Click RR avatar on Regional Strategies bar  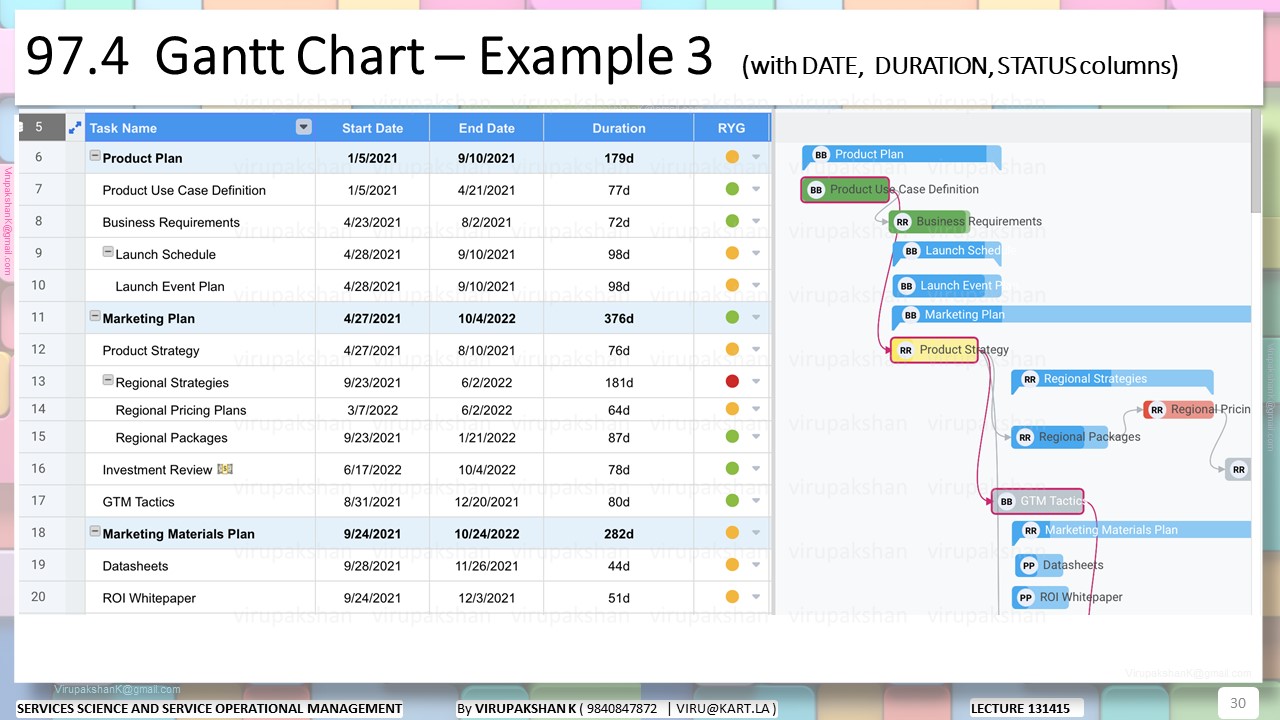tap(1030, 380)
